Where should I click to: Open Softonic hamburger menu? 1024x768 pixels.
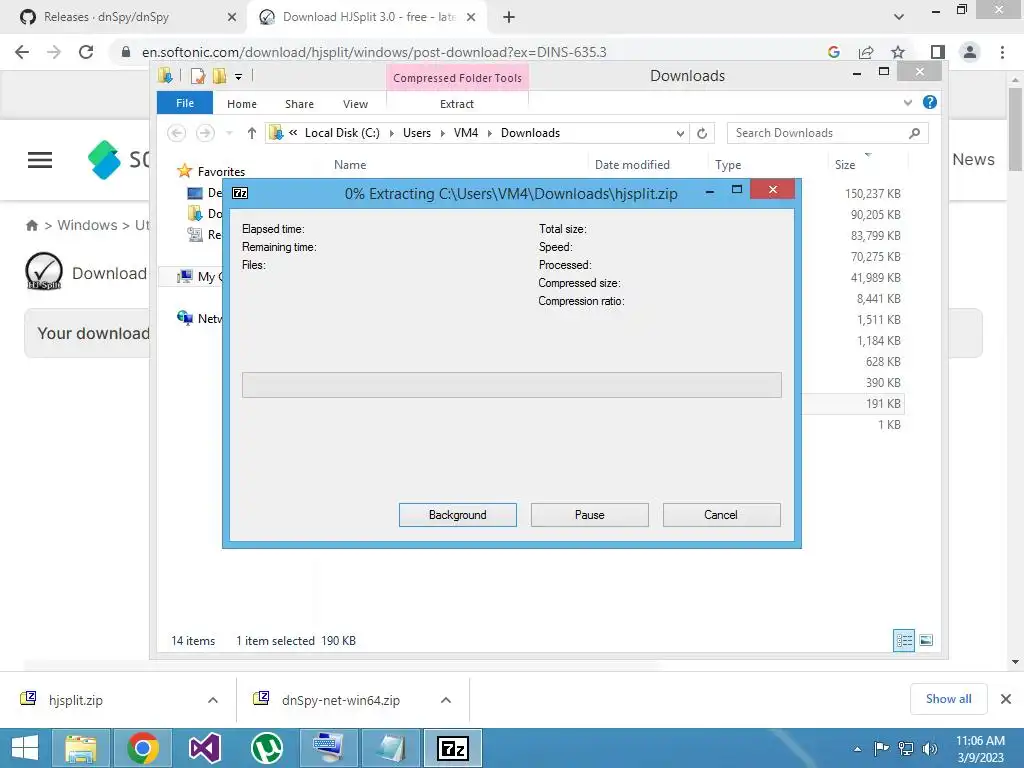pos(40,160)
